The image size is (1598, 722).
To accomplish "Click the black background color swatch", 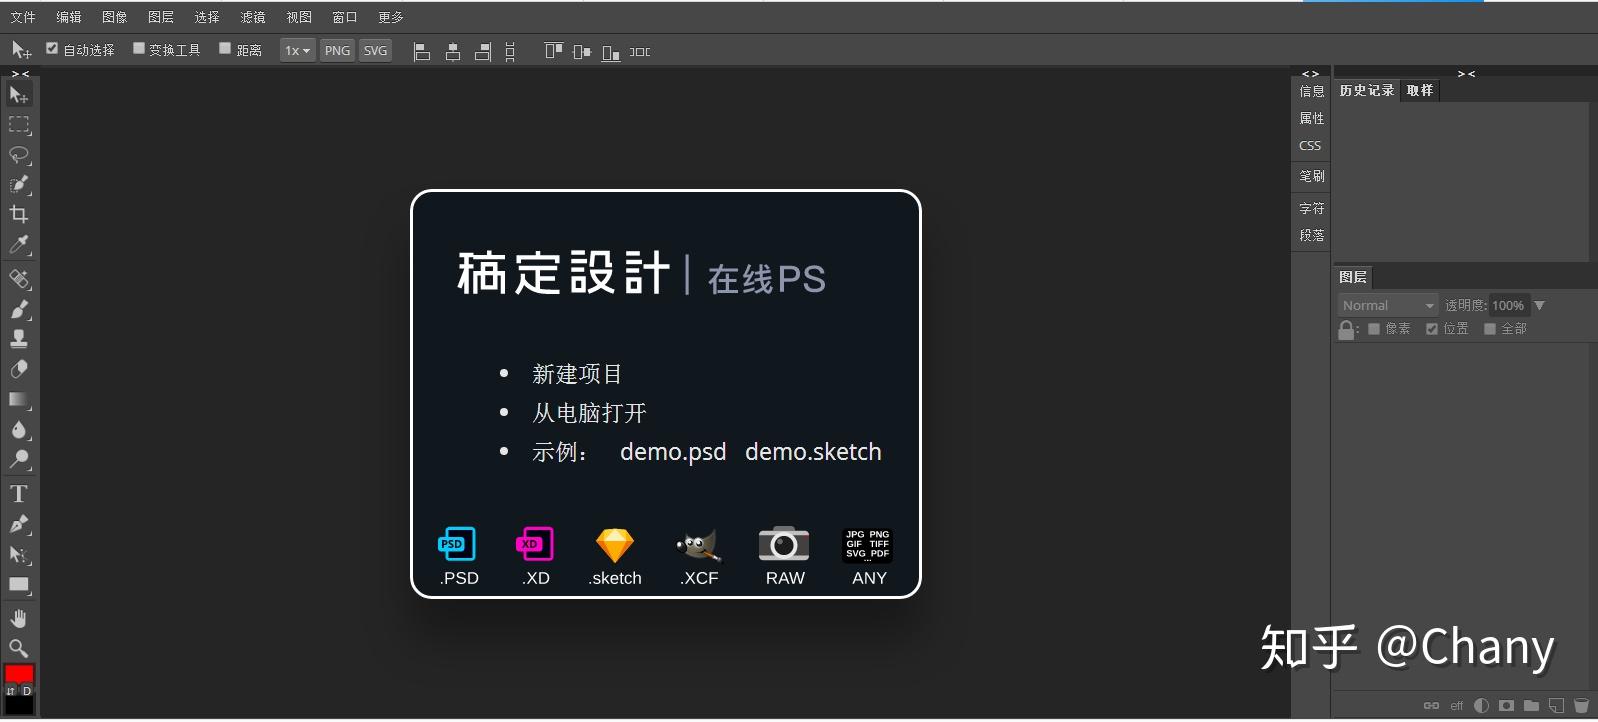I will (x=20, y=704).
